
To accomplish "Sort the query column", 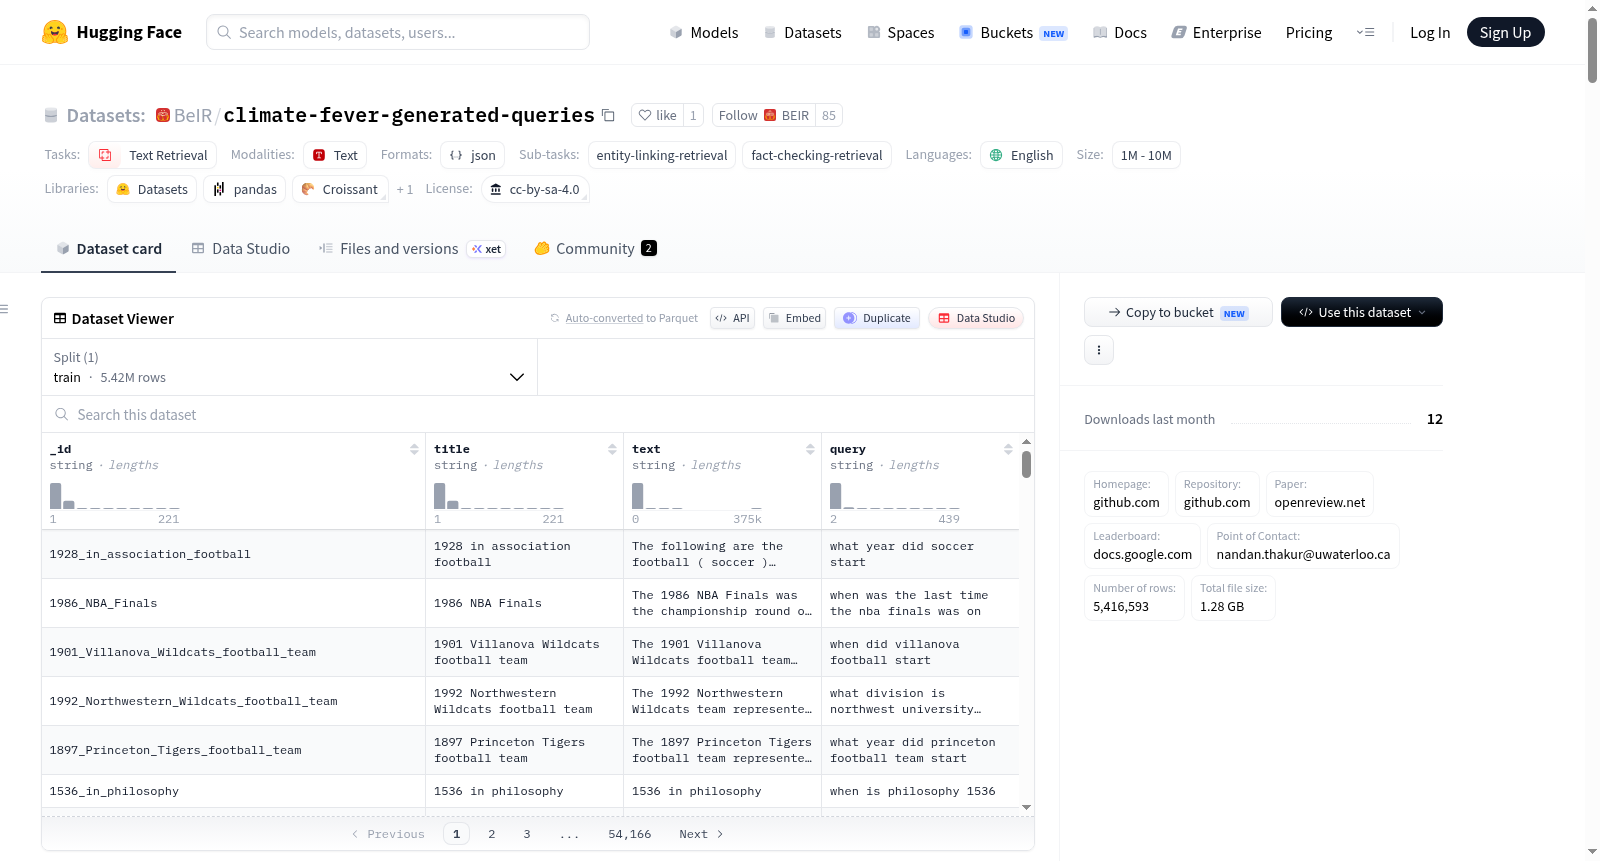I will tap(1008, 450).
